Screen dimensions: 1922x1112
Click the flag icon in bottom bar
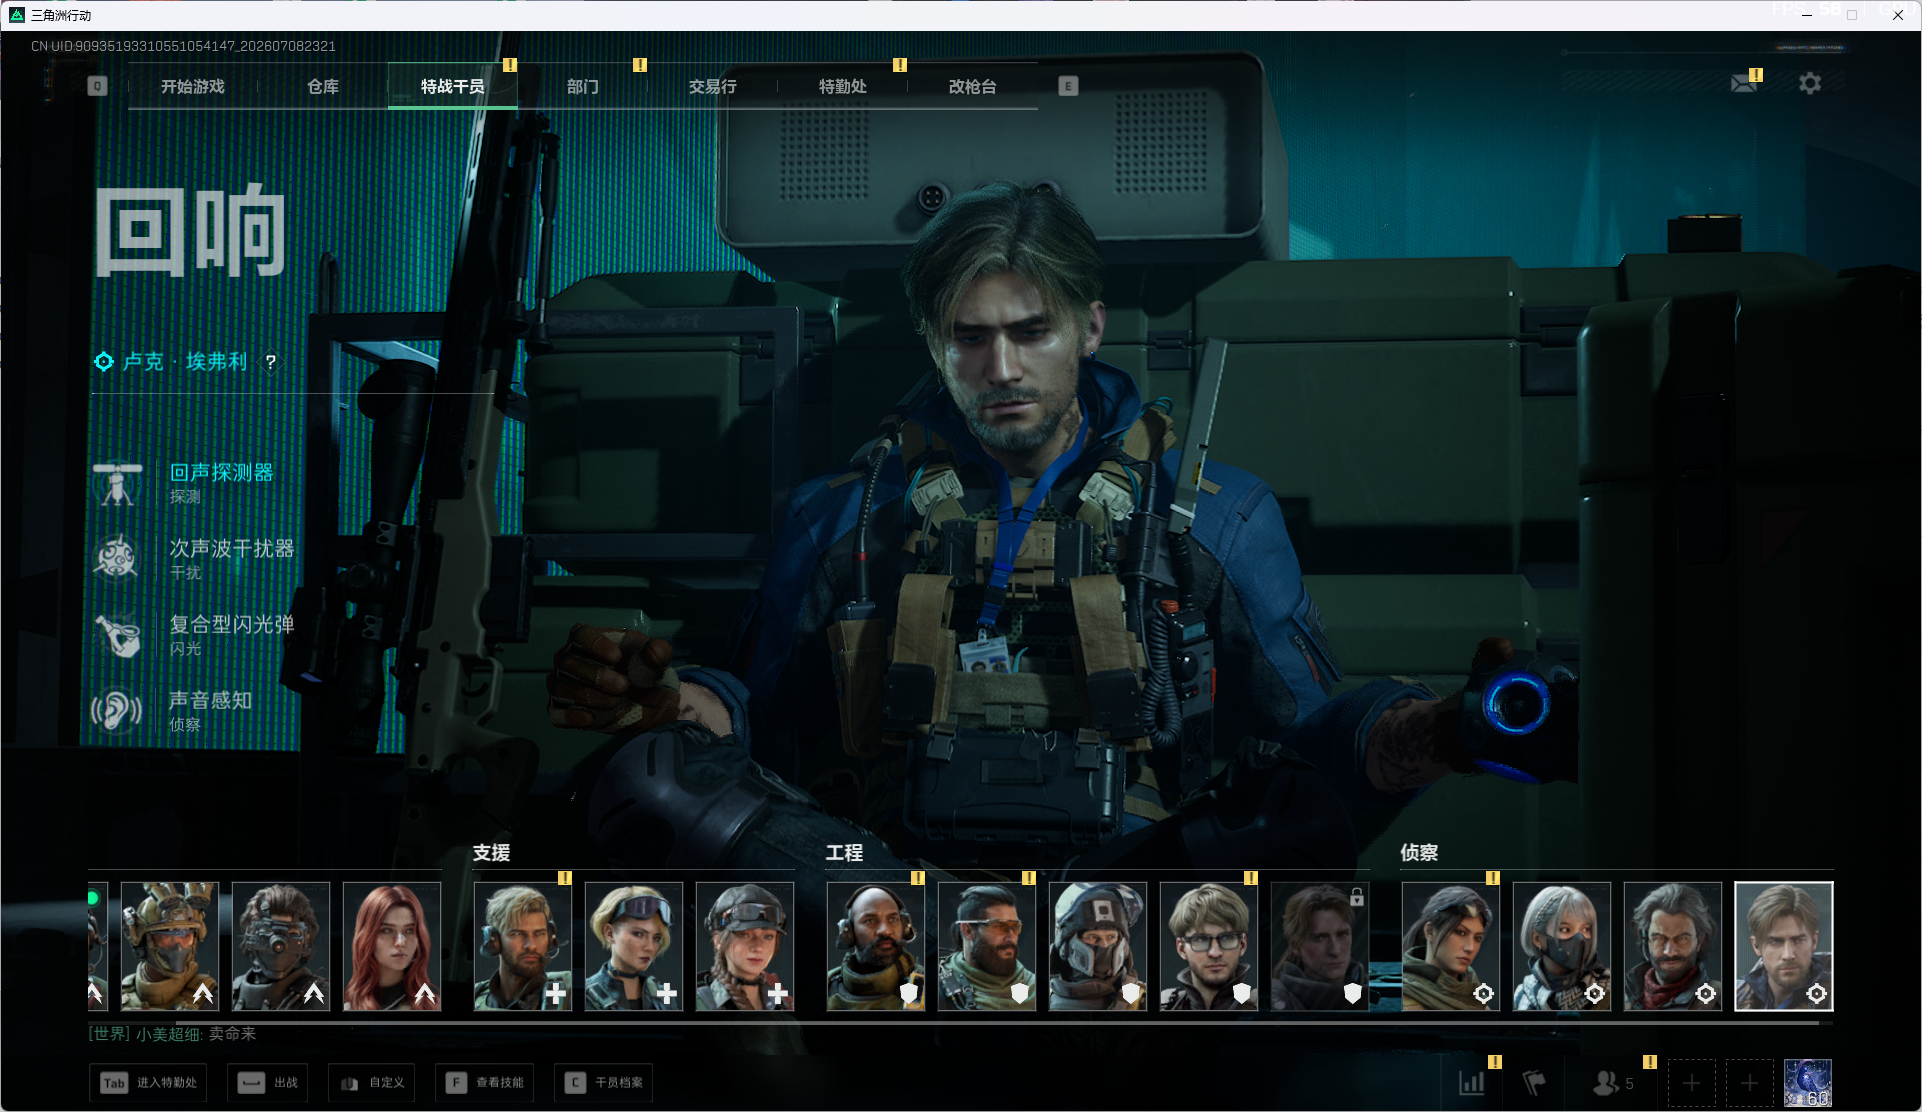[x=1534, y=1083]
